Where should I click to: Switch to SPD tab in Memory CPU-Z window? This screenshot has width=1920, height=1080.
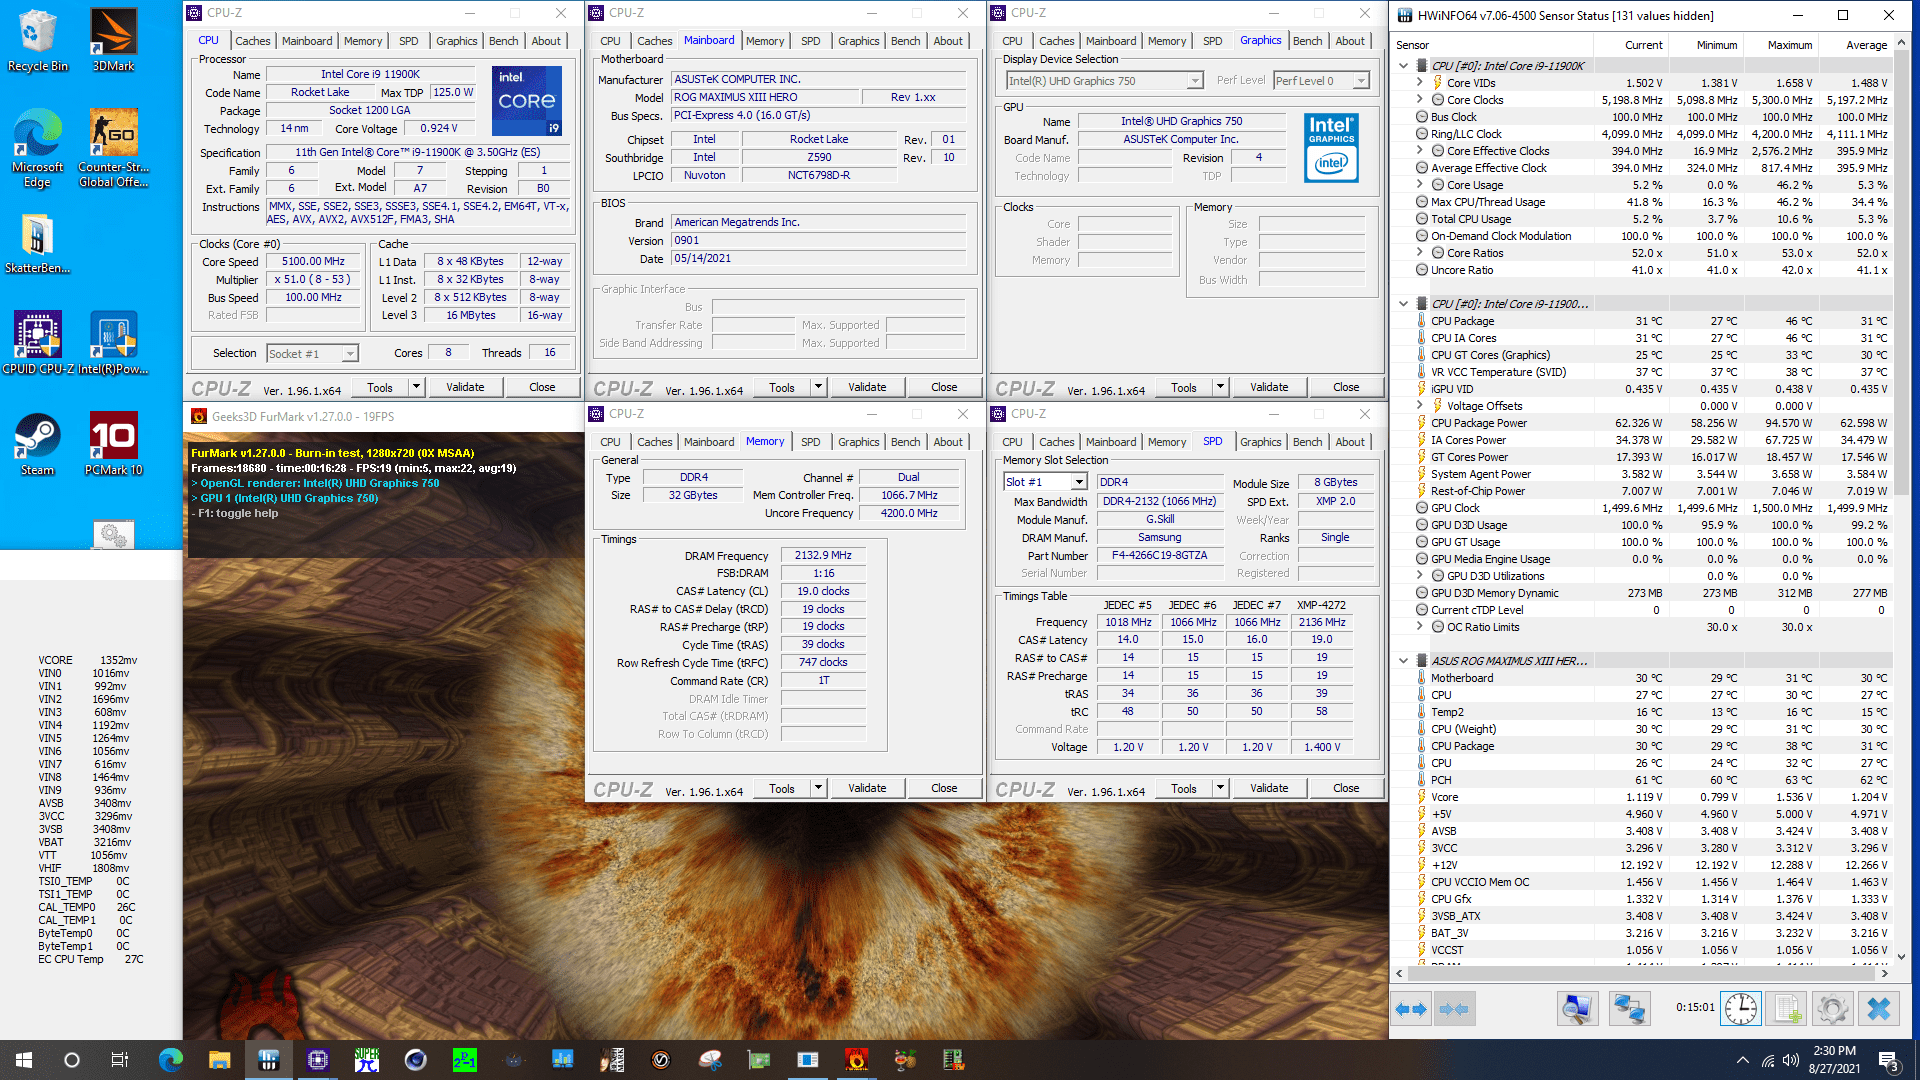[811, 442]
